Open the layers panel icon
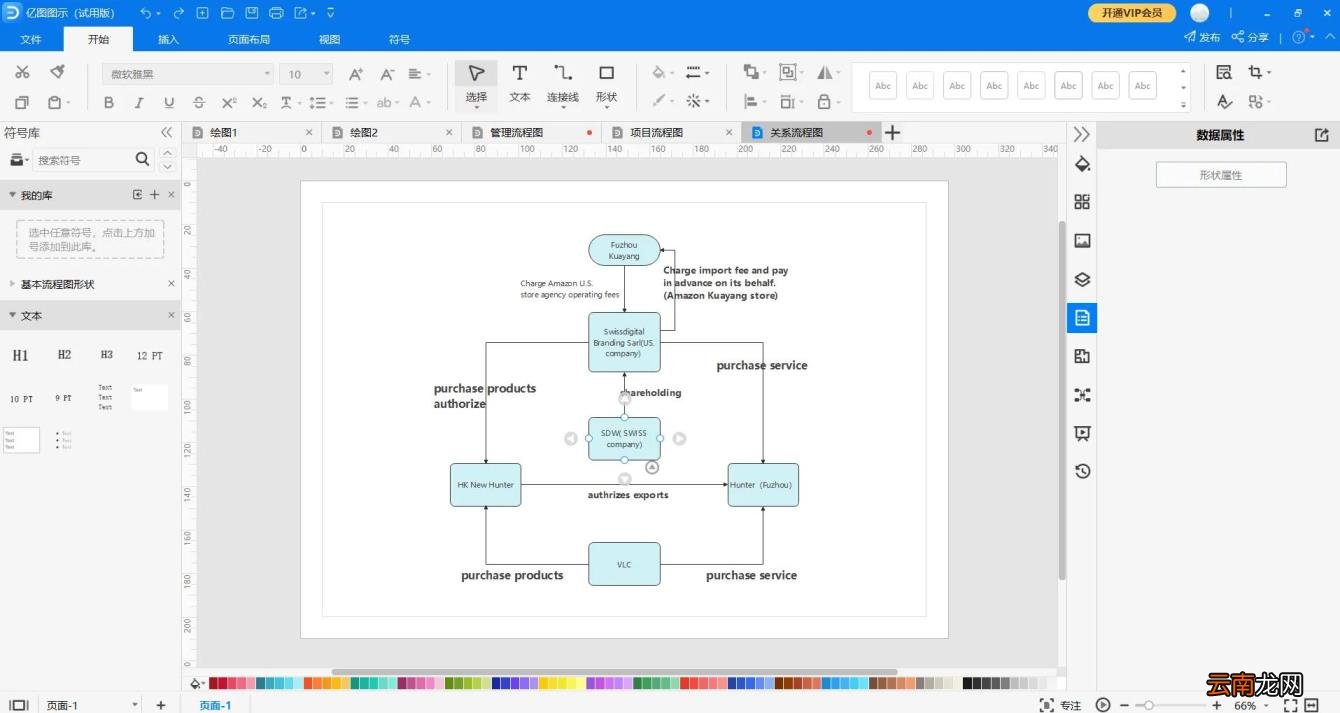This screenshot has width=1340, height=713. (x=1082, y=280)
